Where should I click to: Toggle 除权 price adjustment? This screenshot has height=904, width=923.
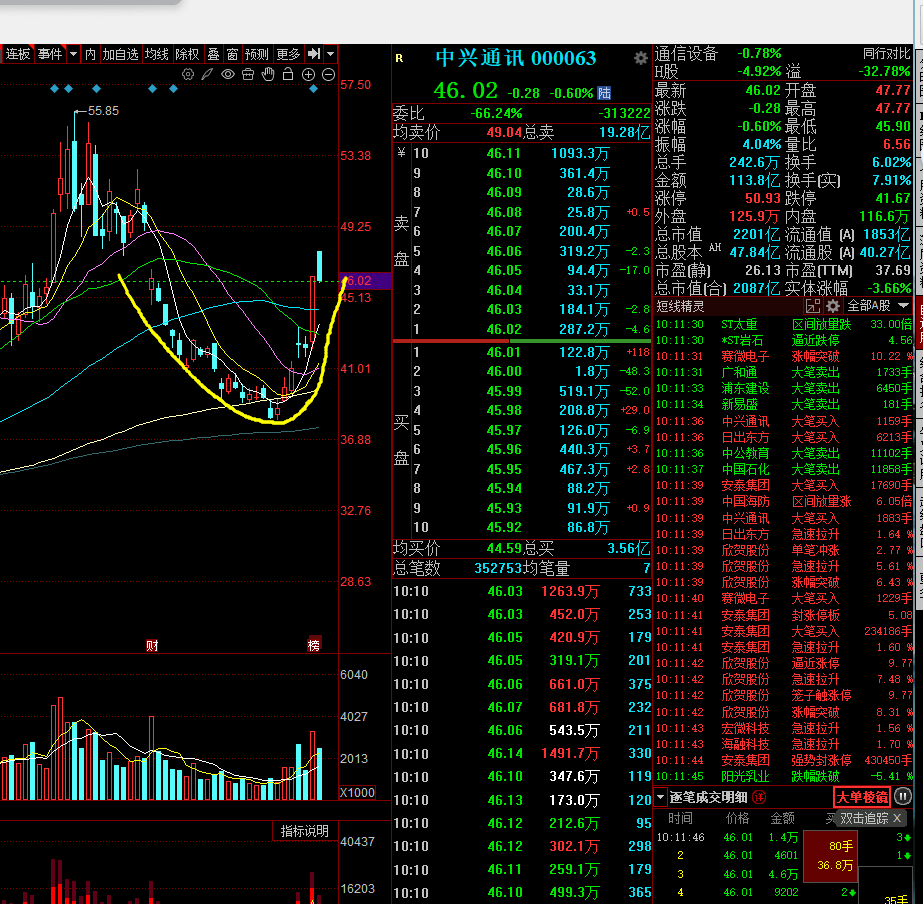click(x=187, y=54)
